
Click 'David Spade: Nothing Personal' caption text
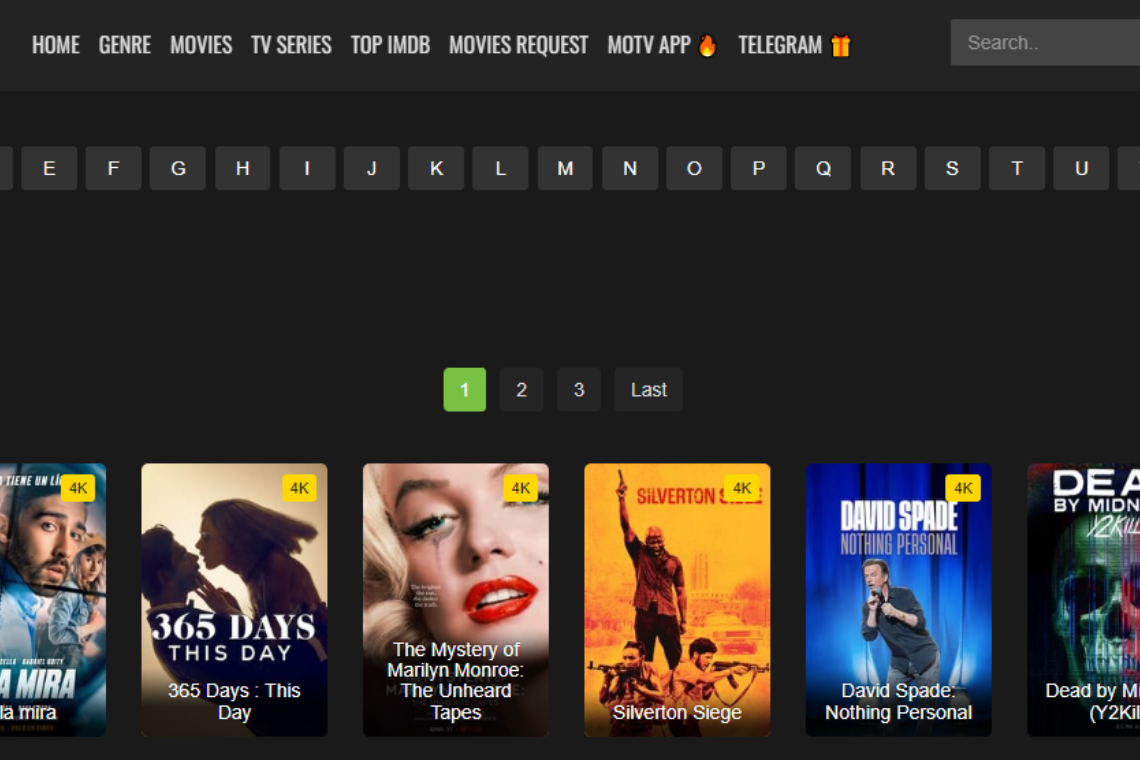click(899, 701)
